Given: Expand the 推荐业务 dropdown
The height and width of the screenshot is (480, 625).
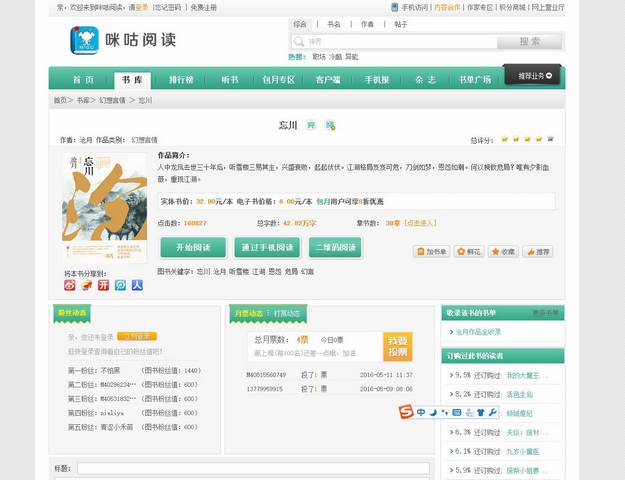Looking at the screenshot, I should click(533, 76).
